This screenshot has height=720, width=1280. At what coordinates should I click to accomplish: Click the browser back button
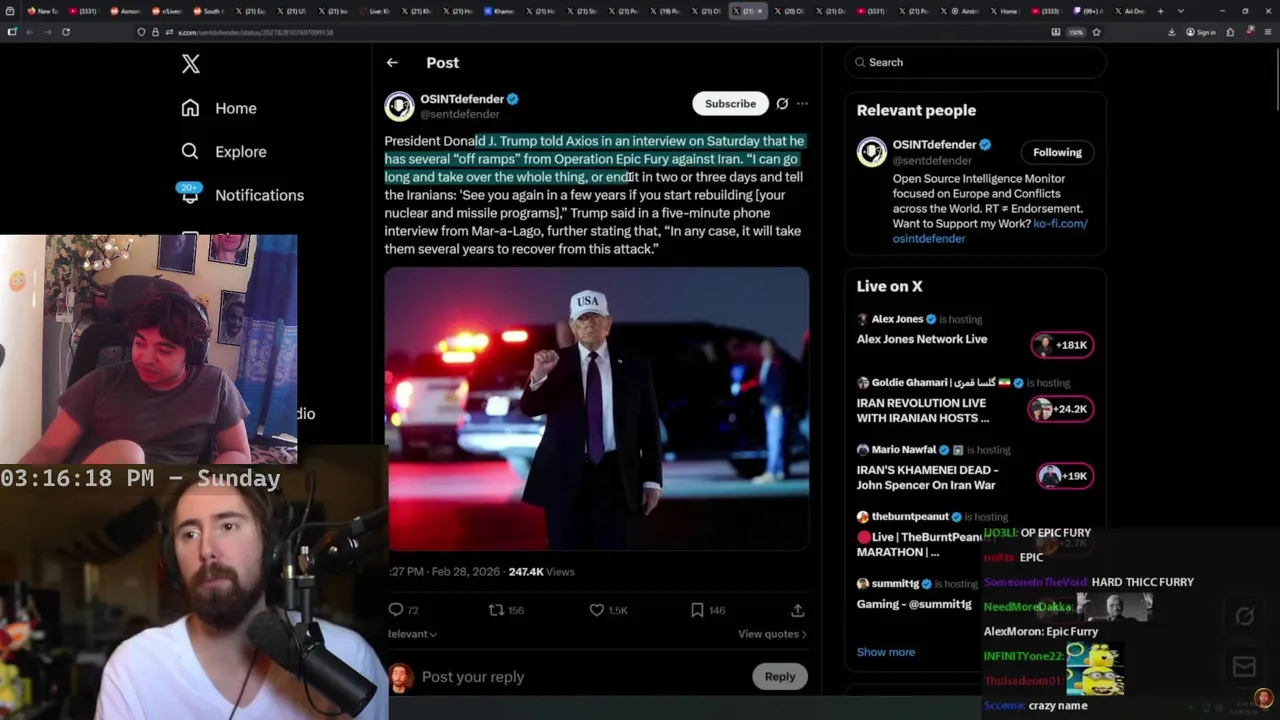[x=29, y=32]
